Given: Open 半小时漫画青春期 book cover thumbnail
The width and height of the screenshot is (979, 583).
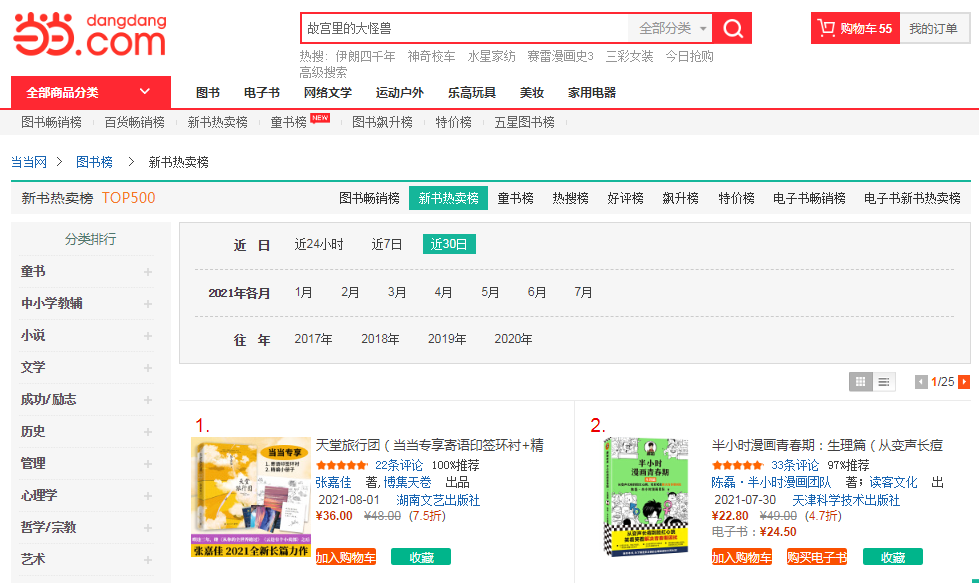Looking at the screenshot, I should (x=646, y=497).
